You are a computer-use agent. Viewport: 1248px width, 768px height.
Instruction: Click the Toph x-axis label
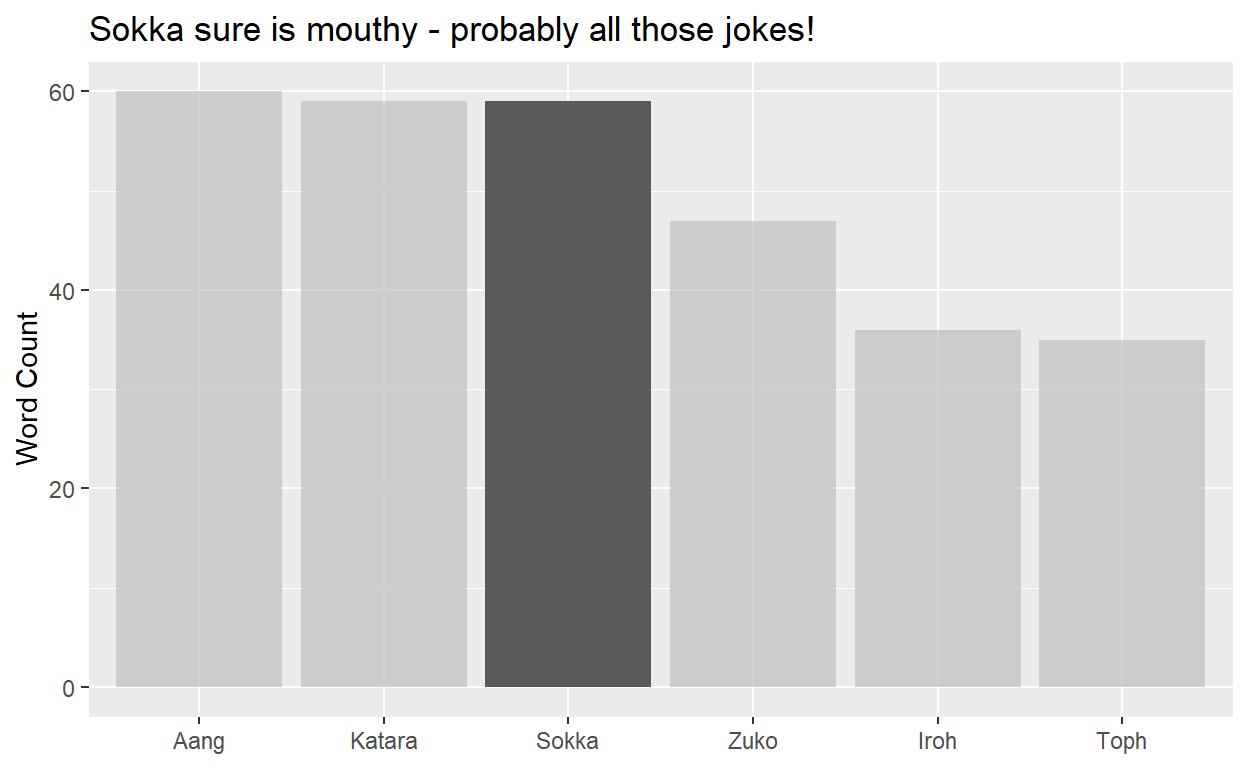pyautogui.click(x=1122, y=742)
